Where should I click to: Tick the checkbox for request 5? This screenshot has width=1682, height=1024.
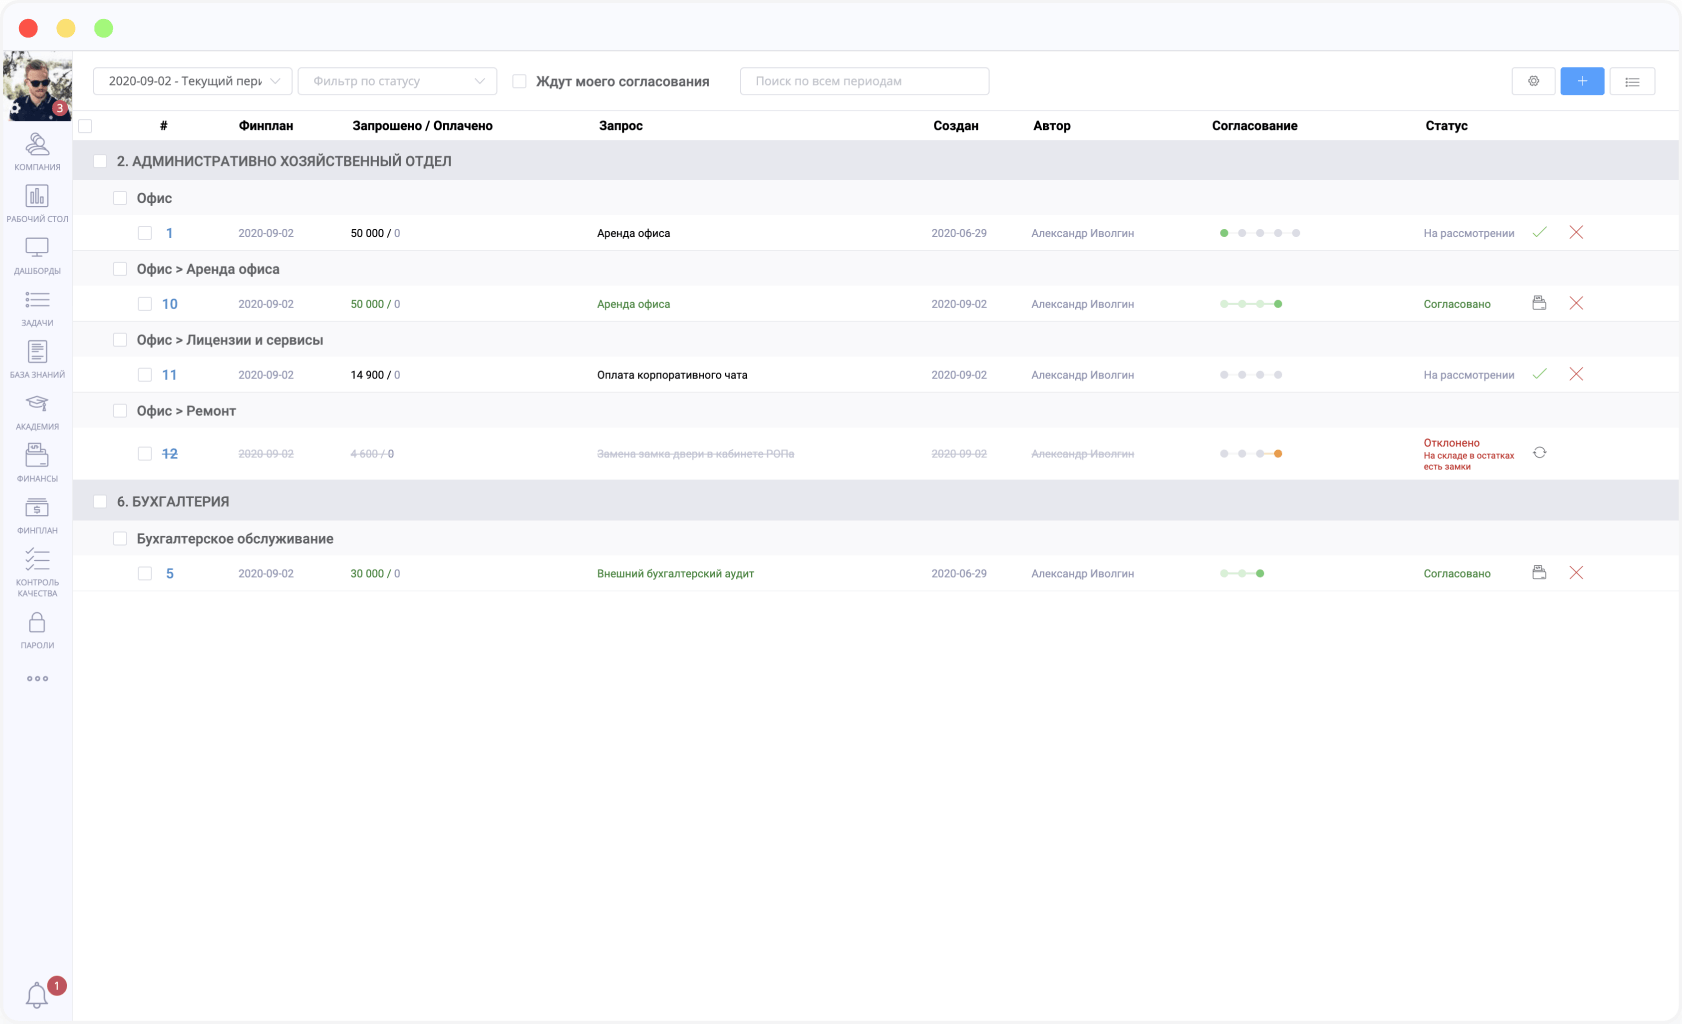pos(145,573)
